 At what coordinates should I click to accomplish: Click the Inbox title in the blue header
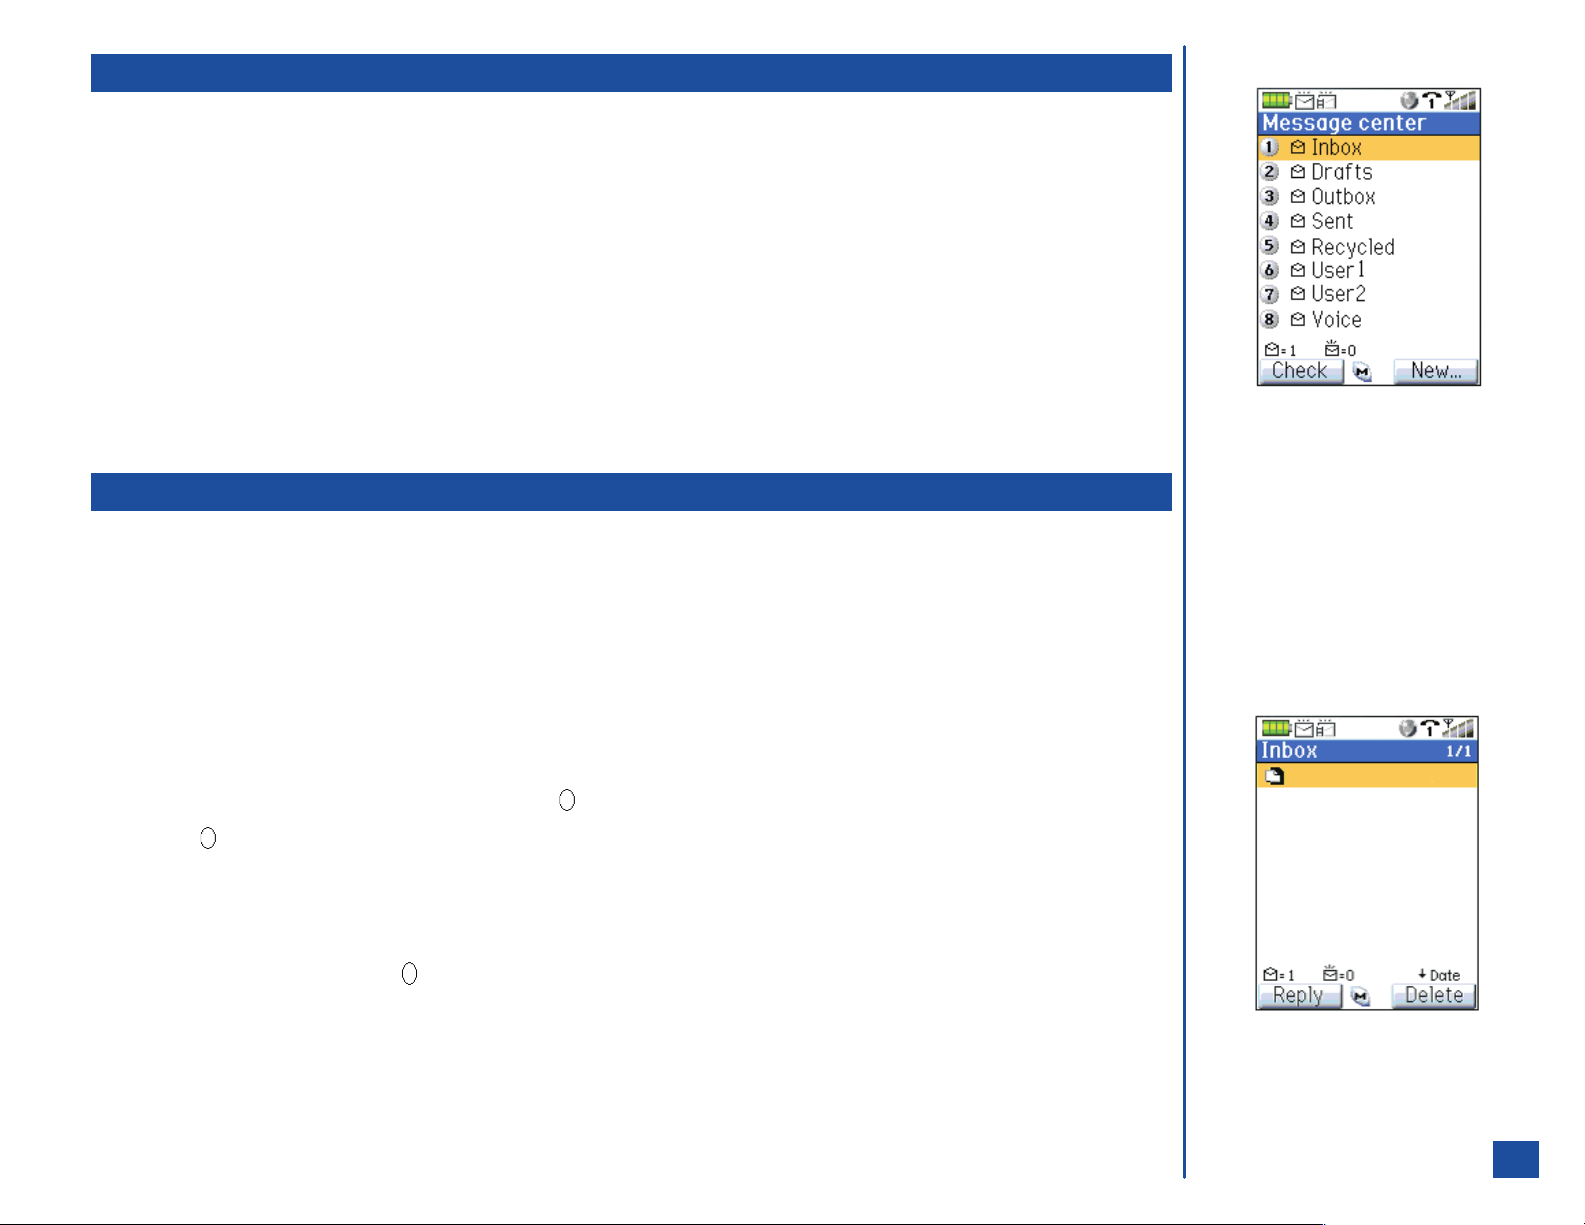coord(1289,751)
